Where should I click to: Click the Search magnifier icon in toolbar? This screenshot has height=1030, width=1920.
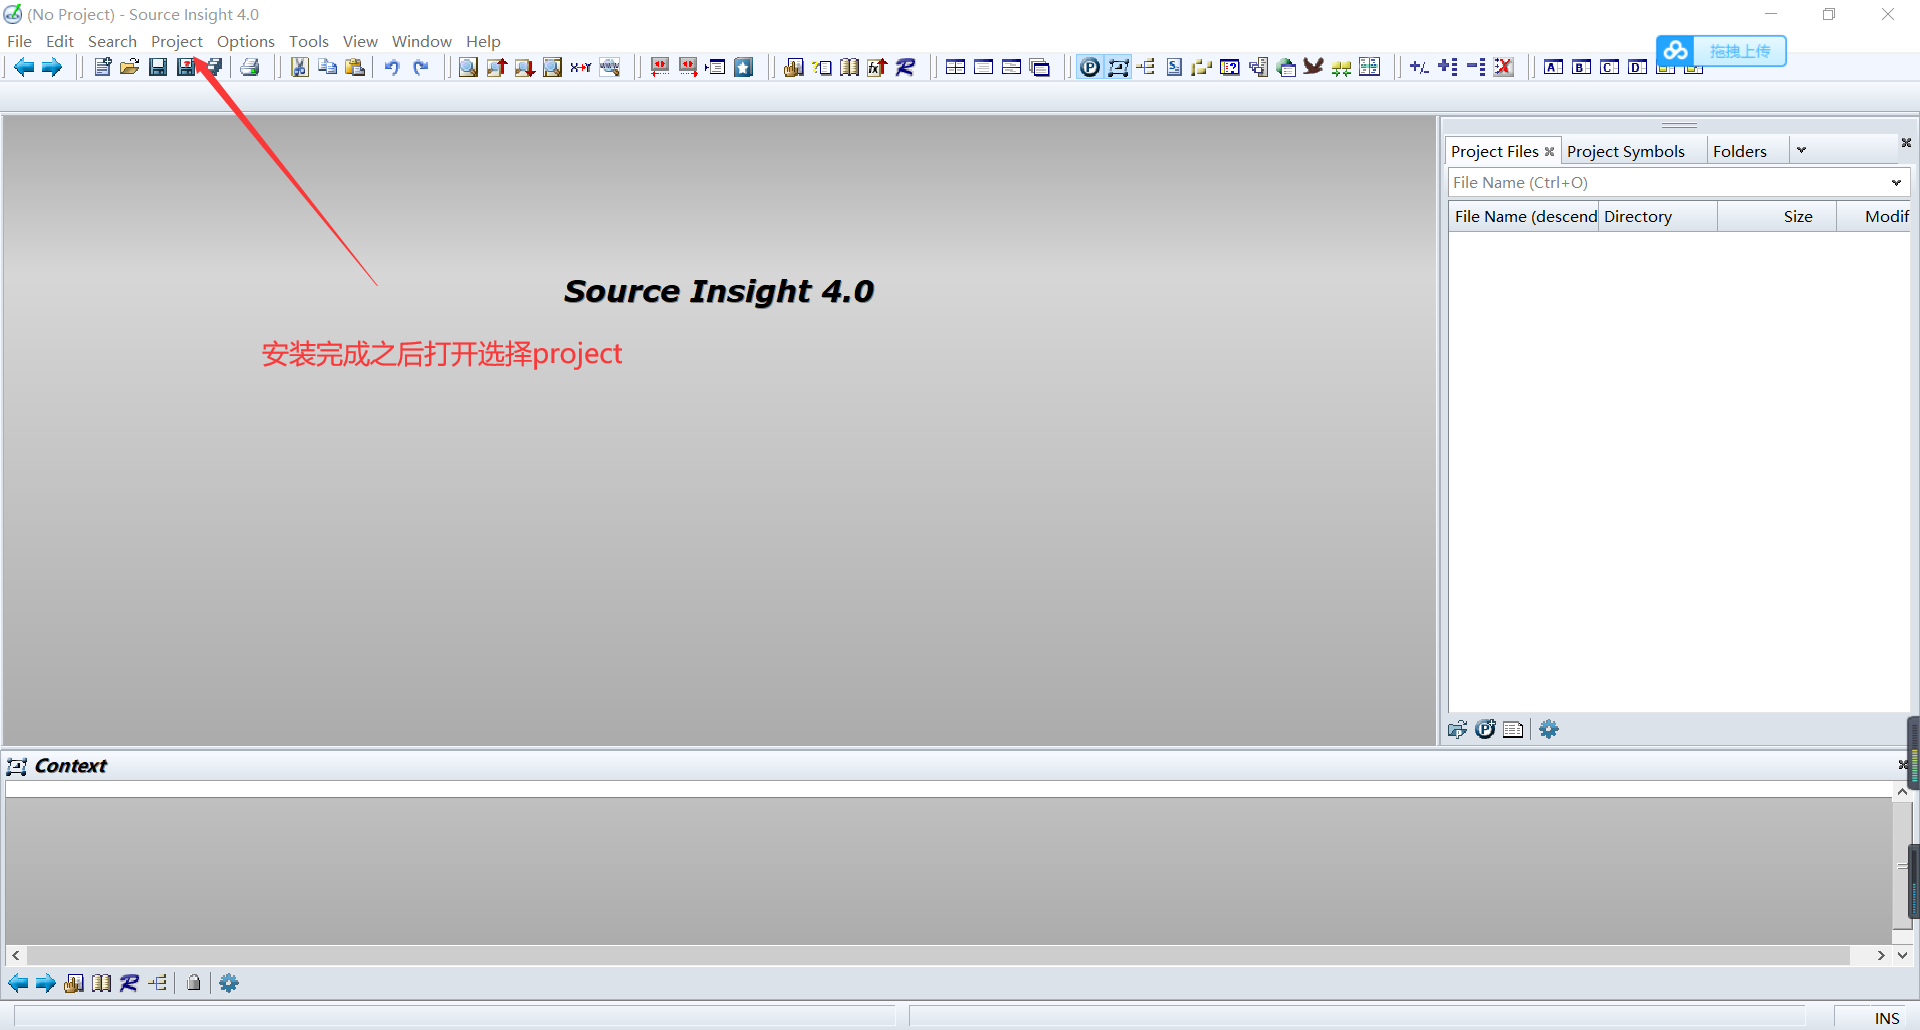tap(468, 67)
